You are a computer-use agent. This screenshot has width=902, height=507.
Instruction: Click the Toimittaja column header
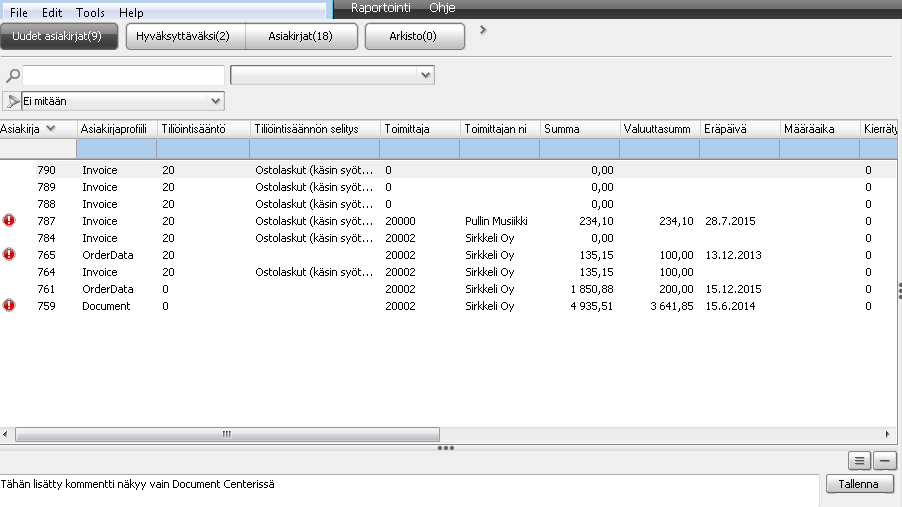coord(420,129)
